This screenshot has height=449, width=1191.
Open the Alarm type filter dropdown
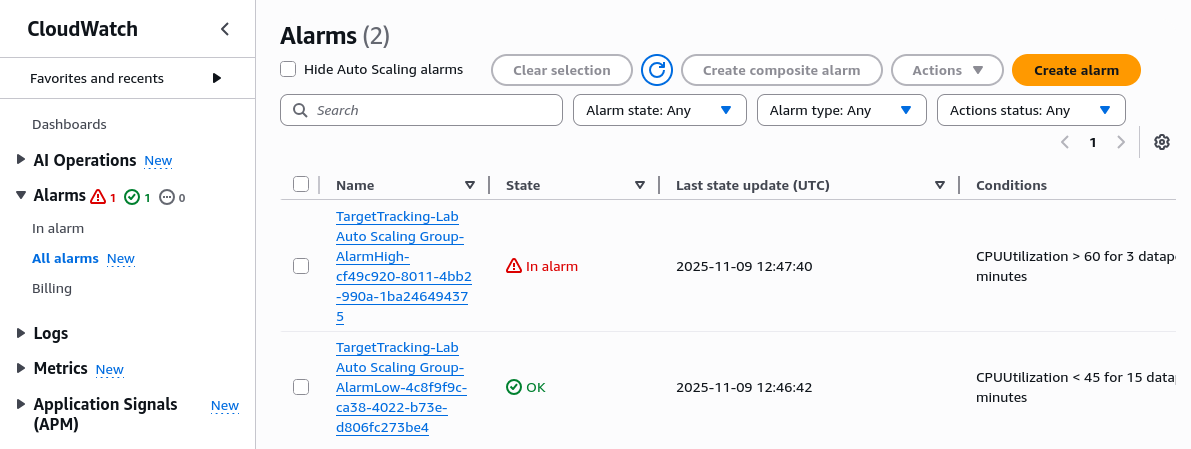pos(841,110)
